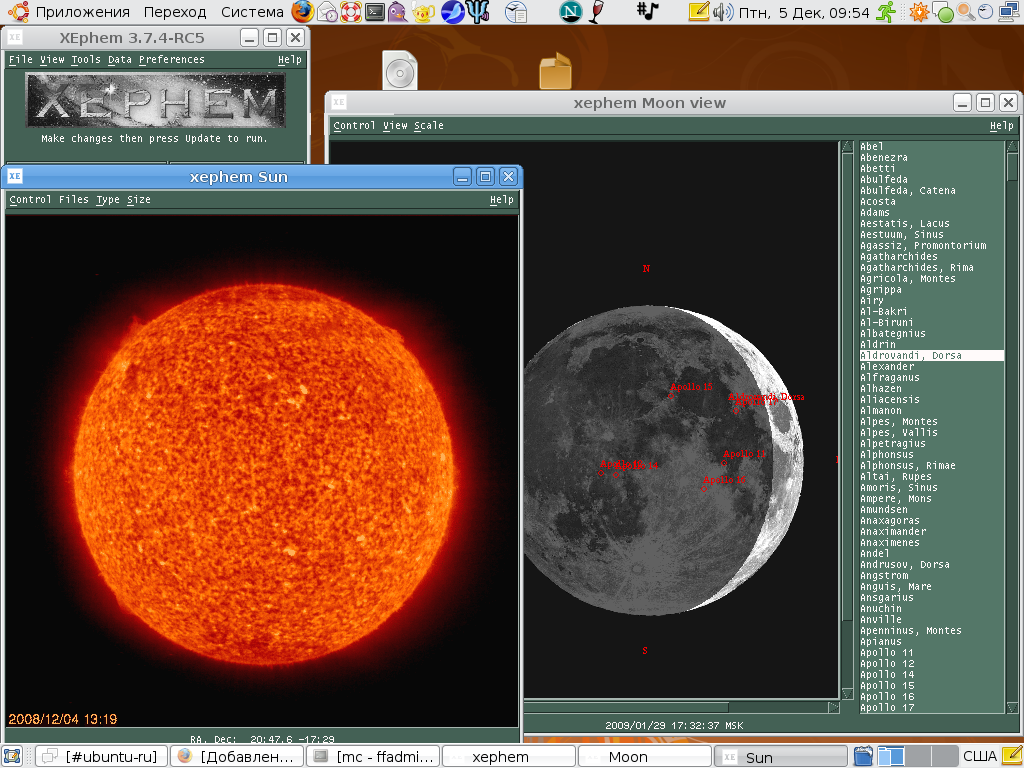Open the Preferences menu in XEphem
The image size is (1024, 768).
[x=172, y=60]
